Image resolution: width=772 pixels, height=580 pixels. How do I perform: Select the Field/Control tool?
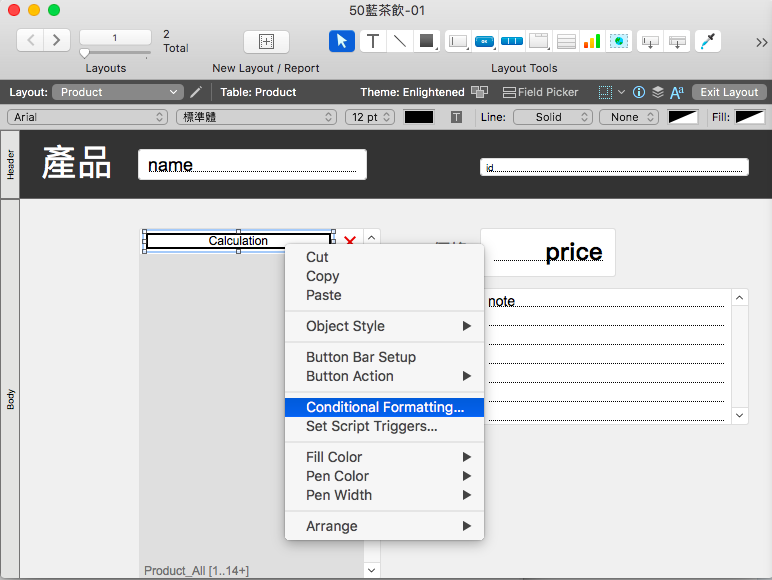pos(458,41)
